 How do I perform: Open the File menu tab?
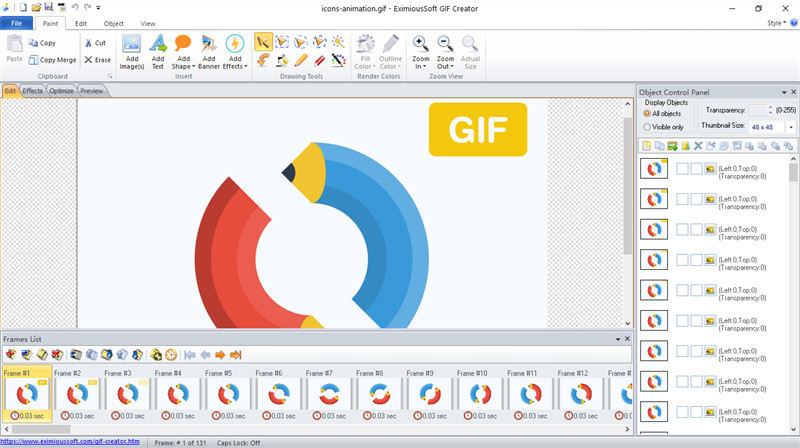tap(16, 23)
